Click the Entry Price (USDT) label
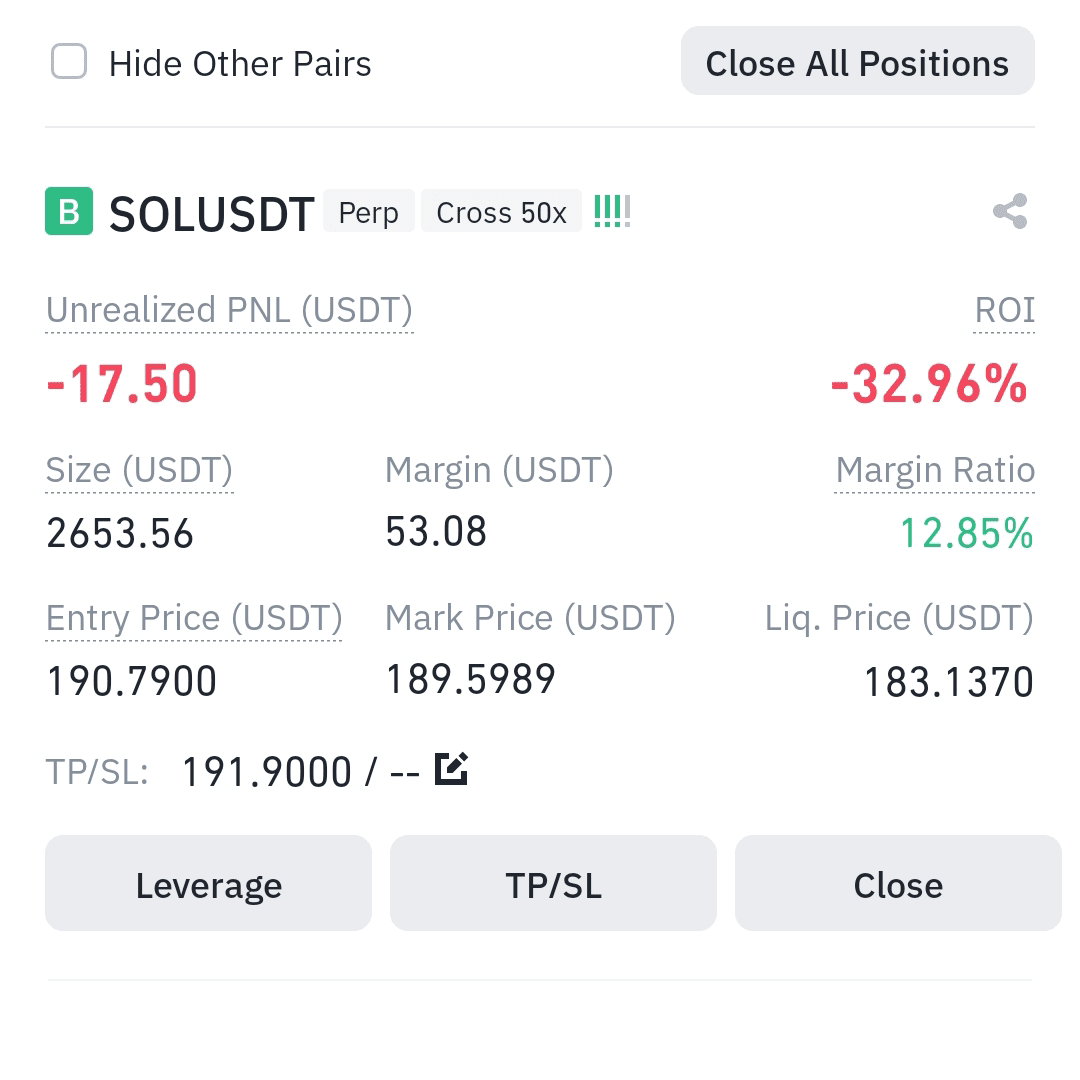 pyautogui.click(x=194, y=618)
